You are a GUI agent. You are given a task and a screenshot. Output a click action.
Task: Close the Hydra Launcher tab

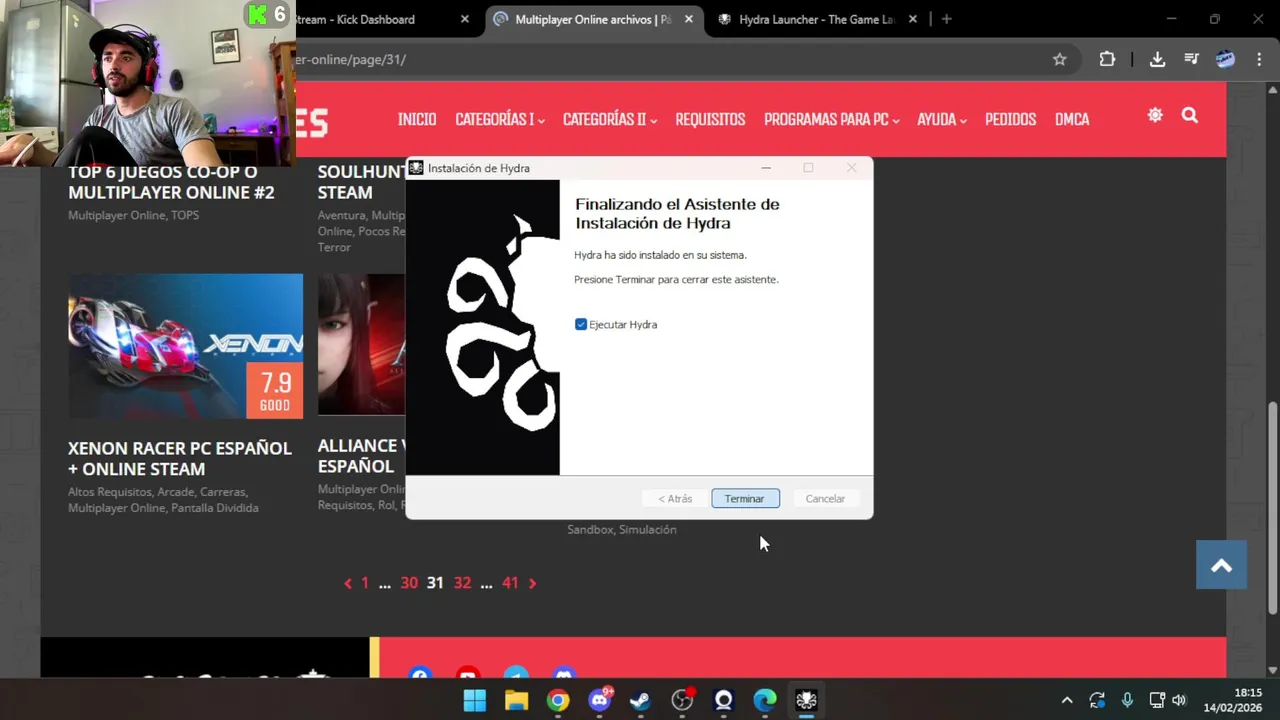point(912,19)
